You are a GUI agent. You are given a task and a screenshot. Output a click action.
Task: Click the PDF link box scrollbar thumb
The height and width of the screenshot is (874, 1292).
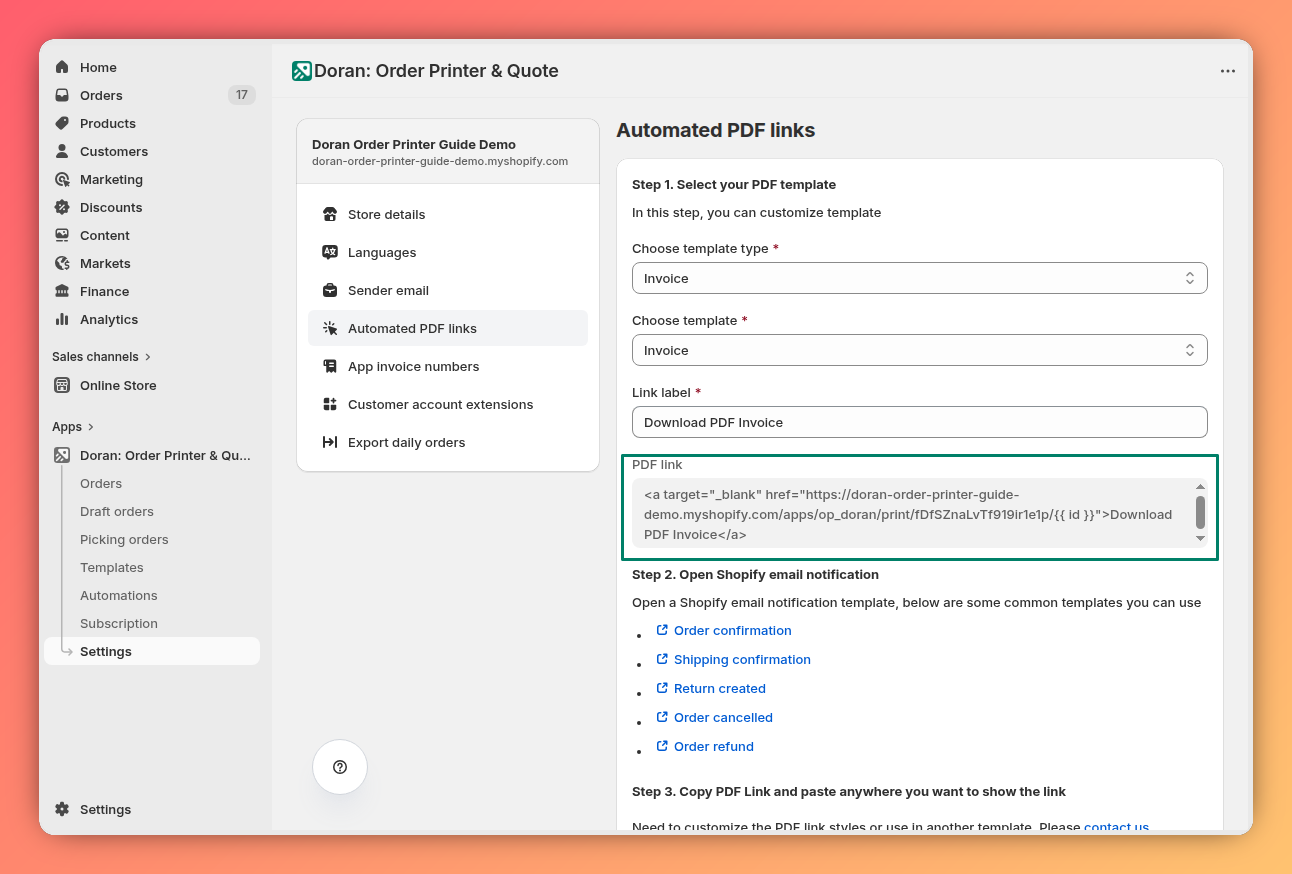pos(1200,512)
